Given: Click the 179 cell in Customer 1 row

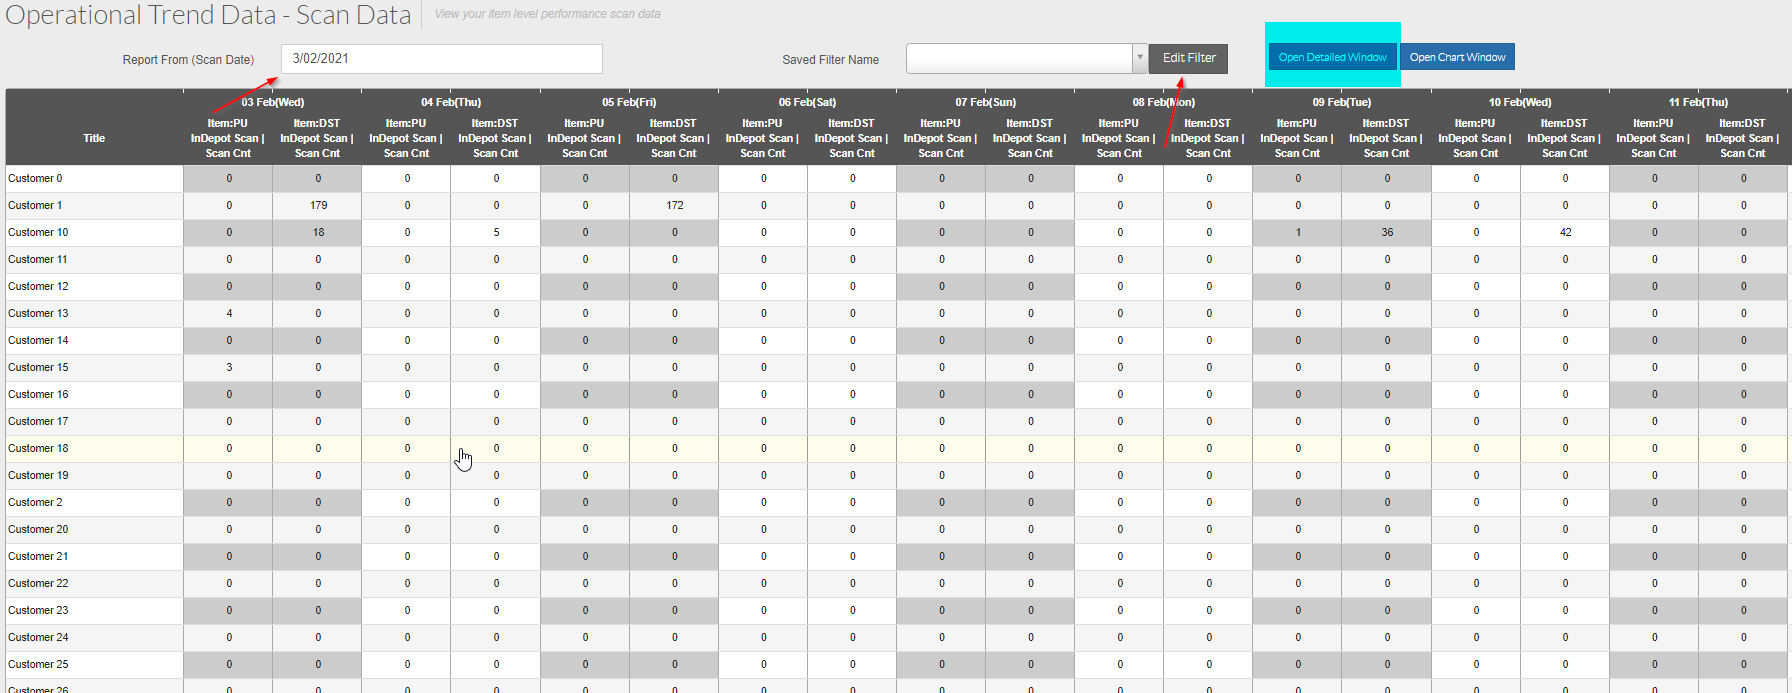Looking at the screenshot, I should click(318, 206).
